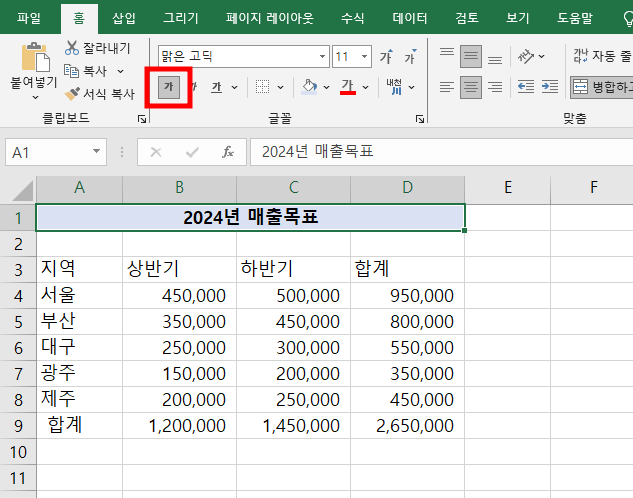Open font name dropdown 맑은 고딕
The width and height of the screenshot is (633, 498).
click(x=323, y=56)
